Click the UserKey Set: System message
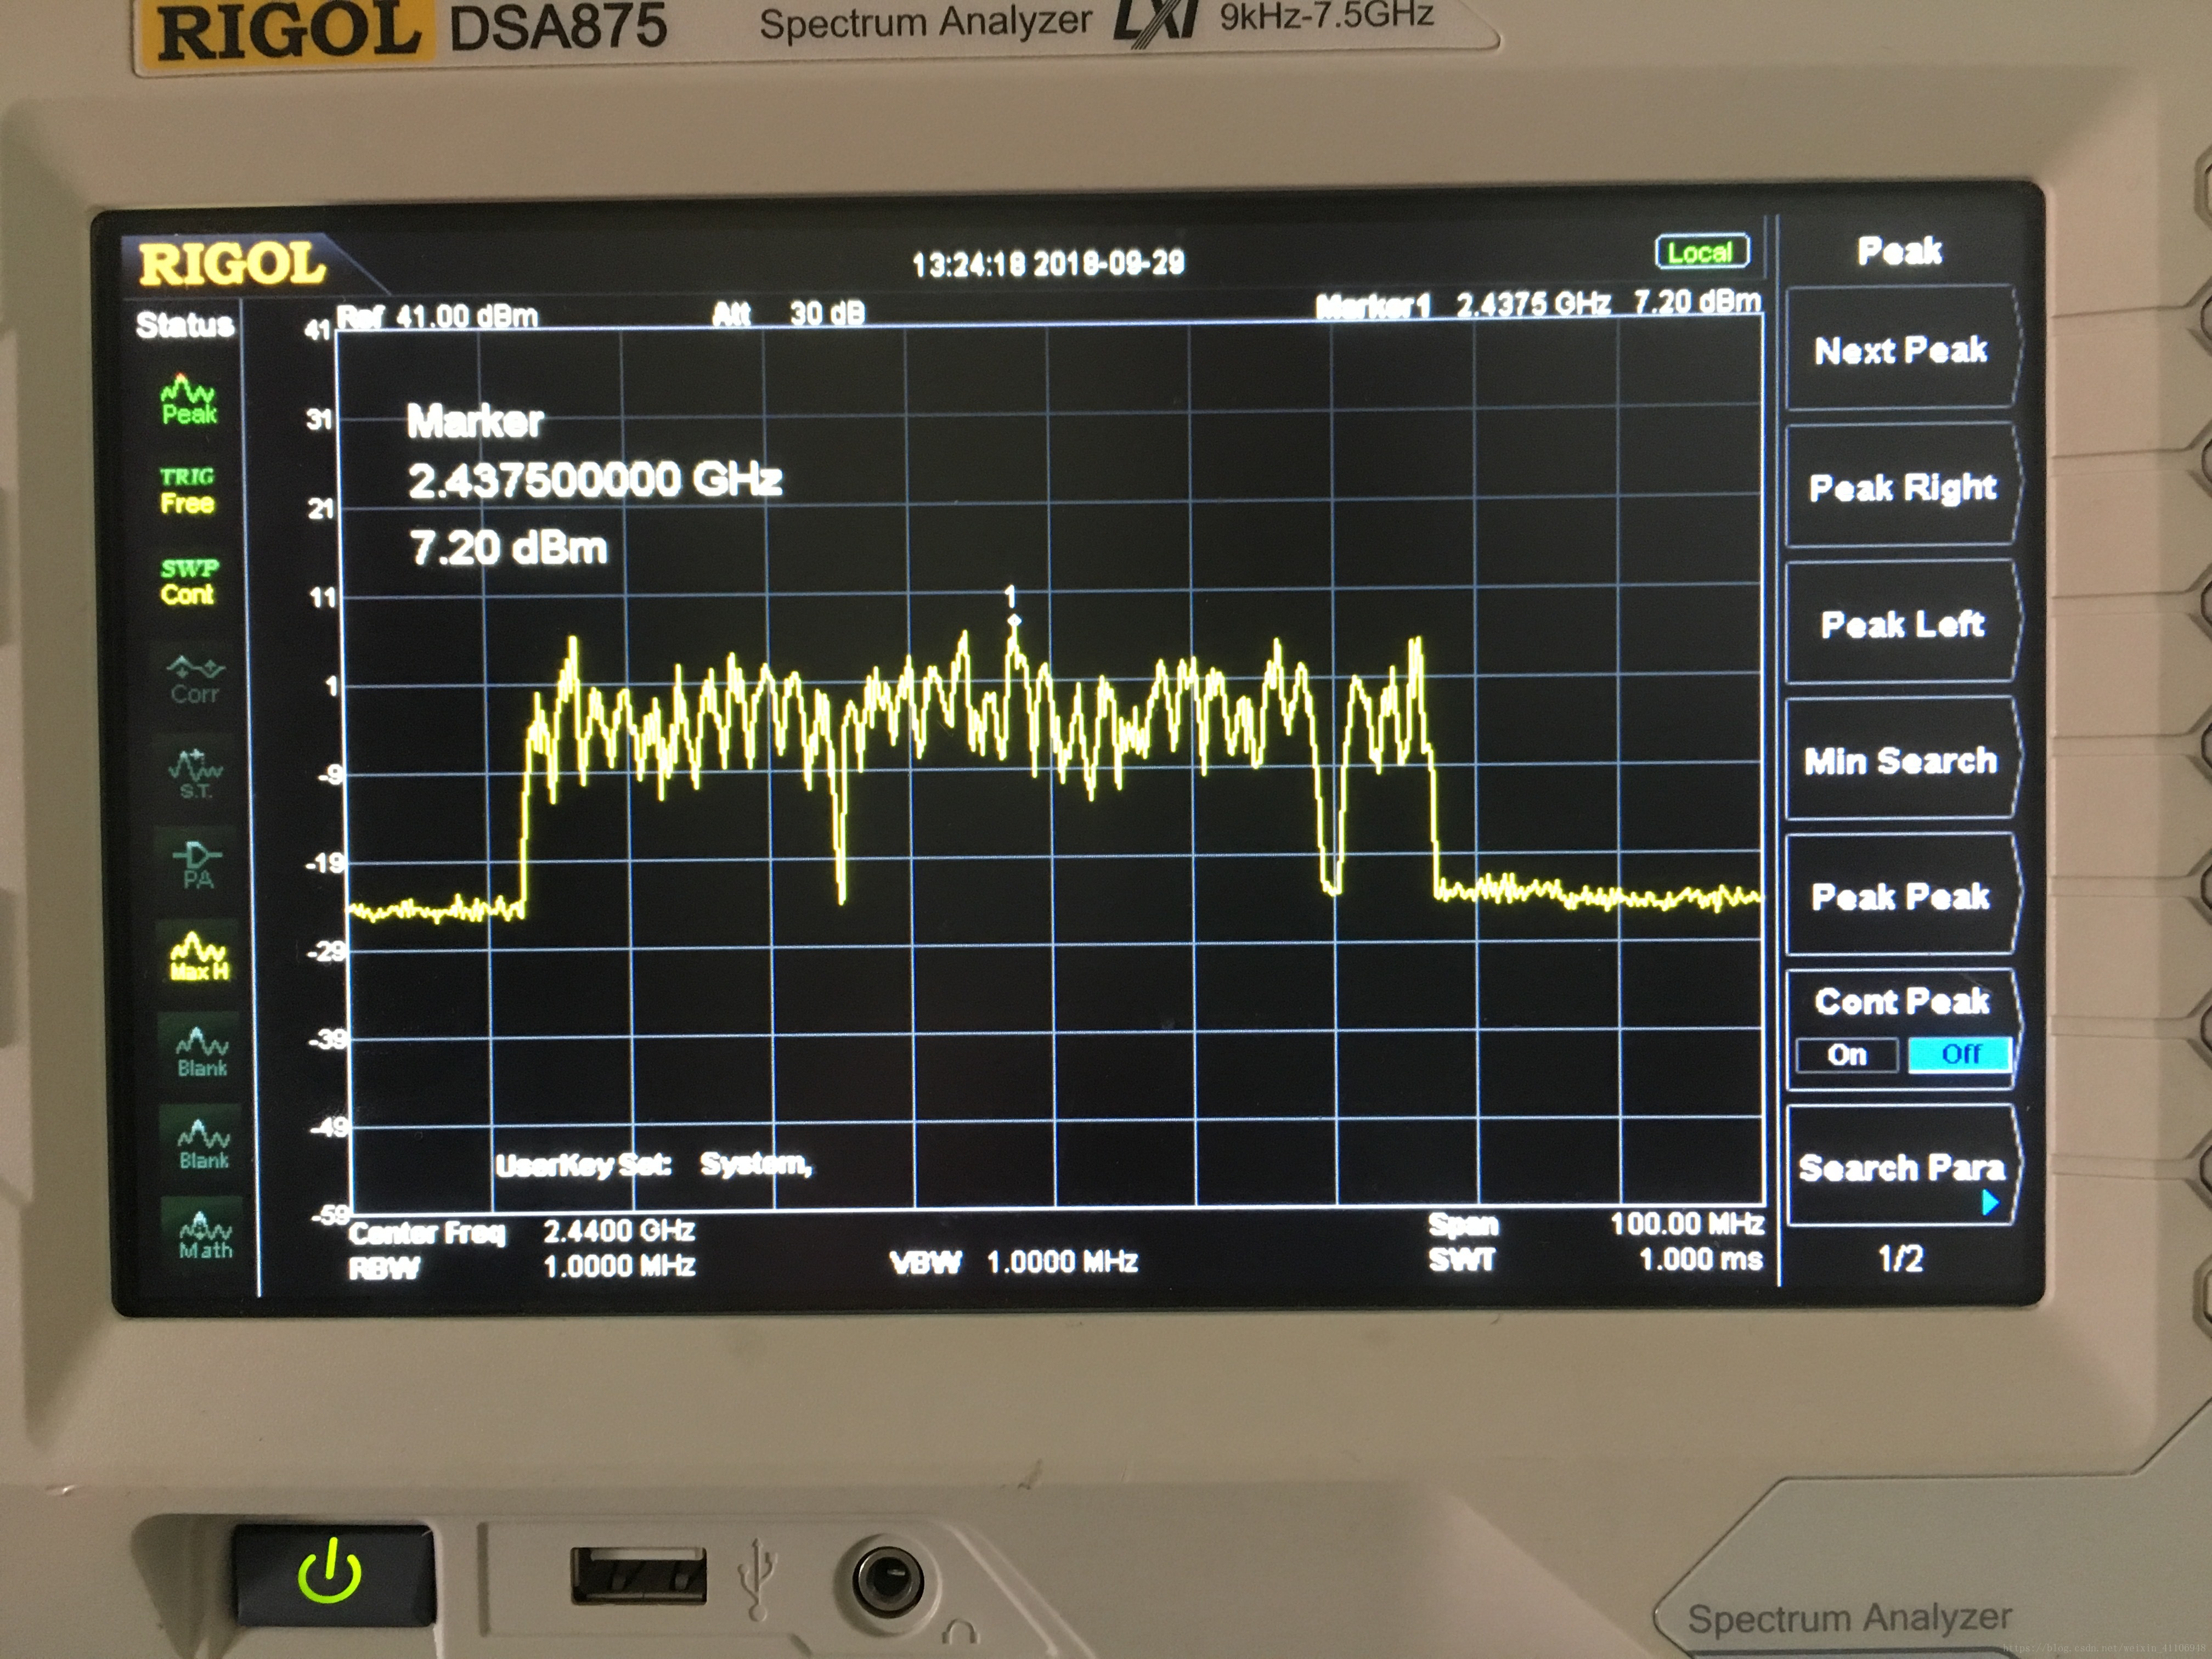The height and width of the screenshot is (1659, 2212). tap(654, 1164)
